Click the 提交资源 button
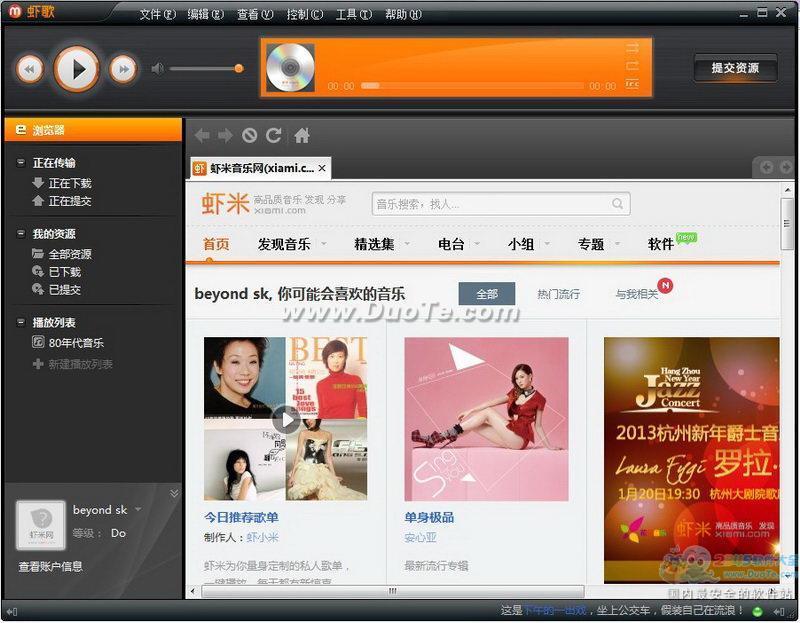Screen dimensions: 800x623 point(735,68)
